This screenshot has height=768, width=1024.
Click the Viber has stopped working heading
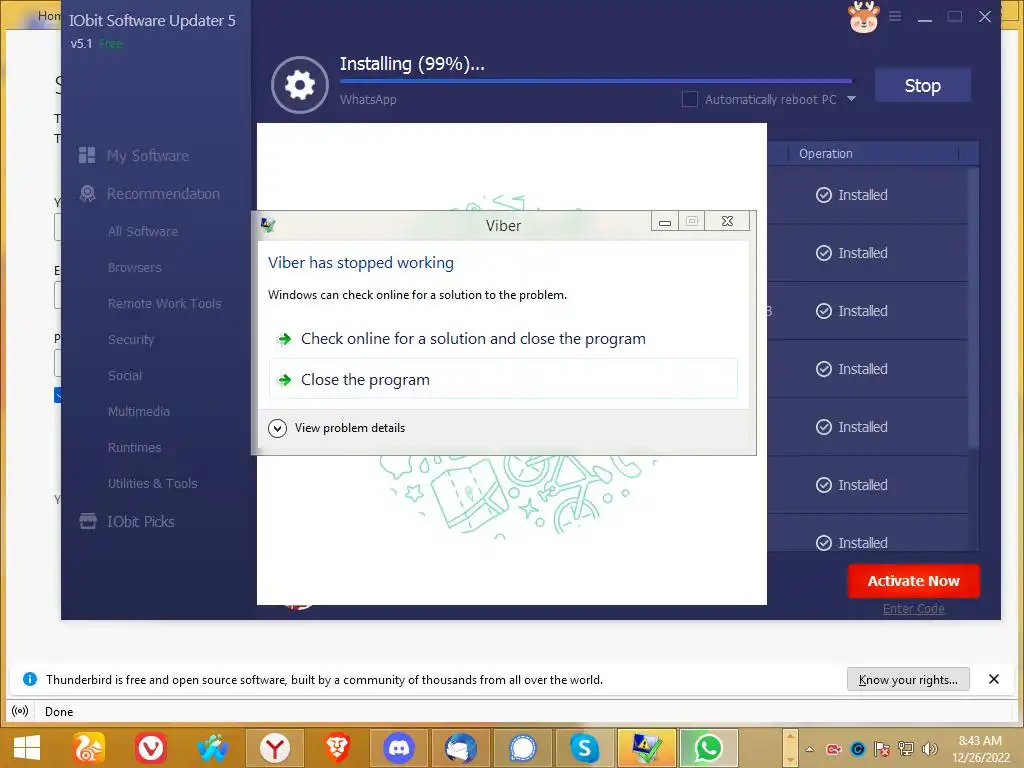[360, 263]
